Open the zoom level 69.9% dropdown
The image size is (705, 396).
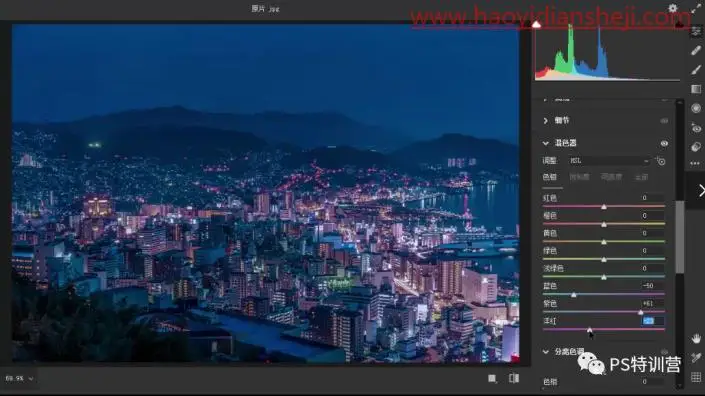19,378
